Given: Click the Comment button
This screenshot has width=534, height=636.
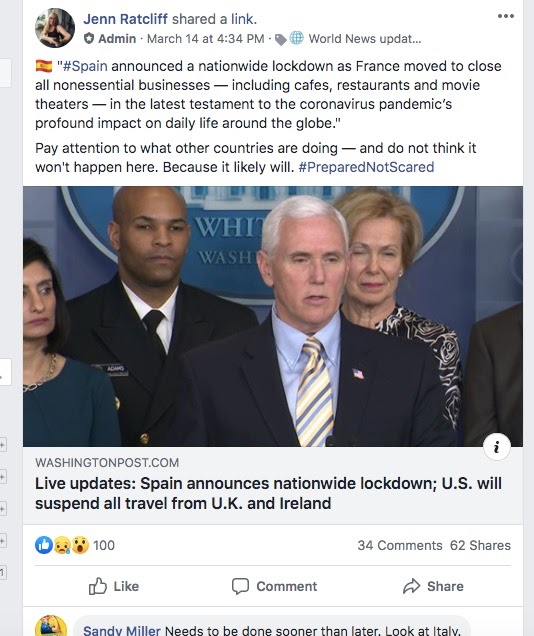Looking at the screenshot, I should pos(274,586).
